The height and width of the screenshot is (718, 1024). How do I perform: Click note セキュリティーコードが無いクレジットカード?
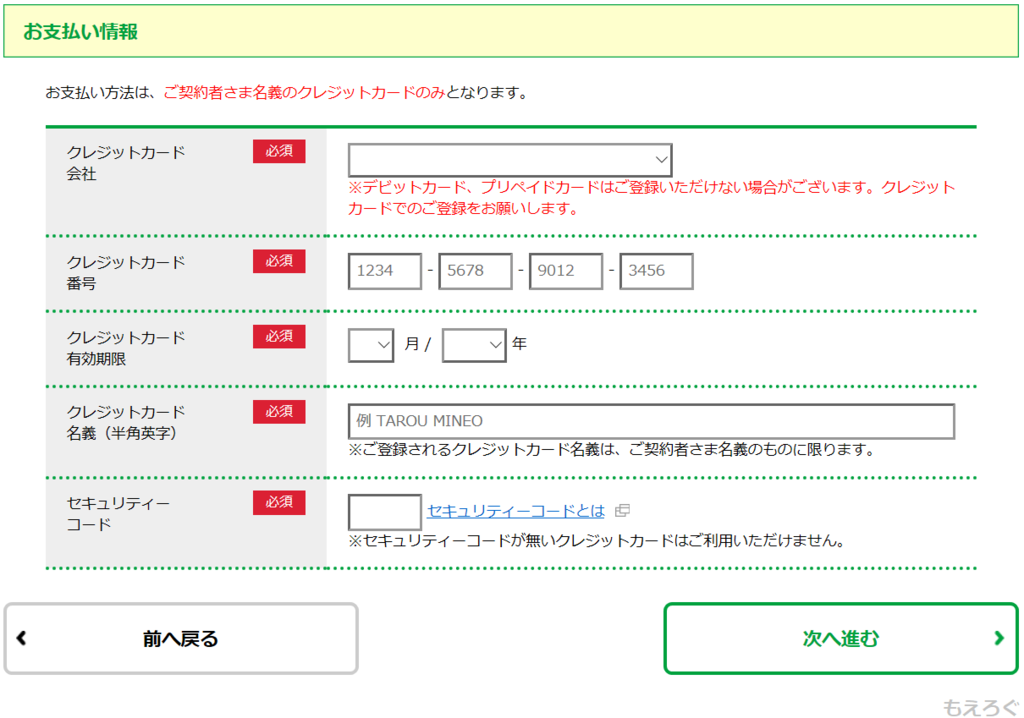(597, 540)
